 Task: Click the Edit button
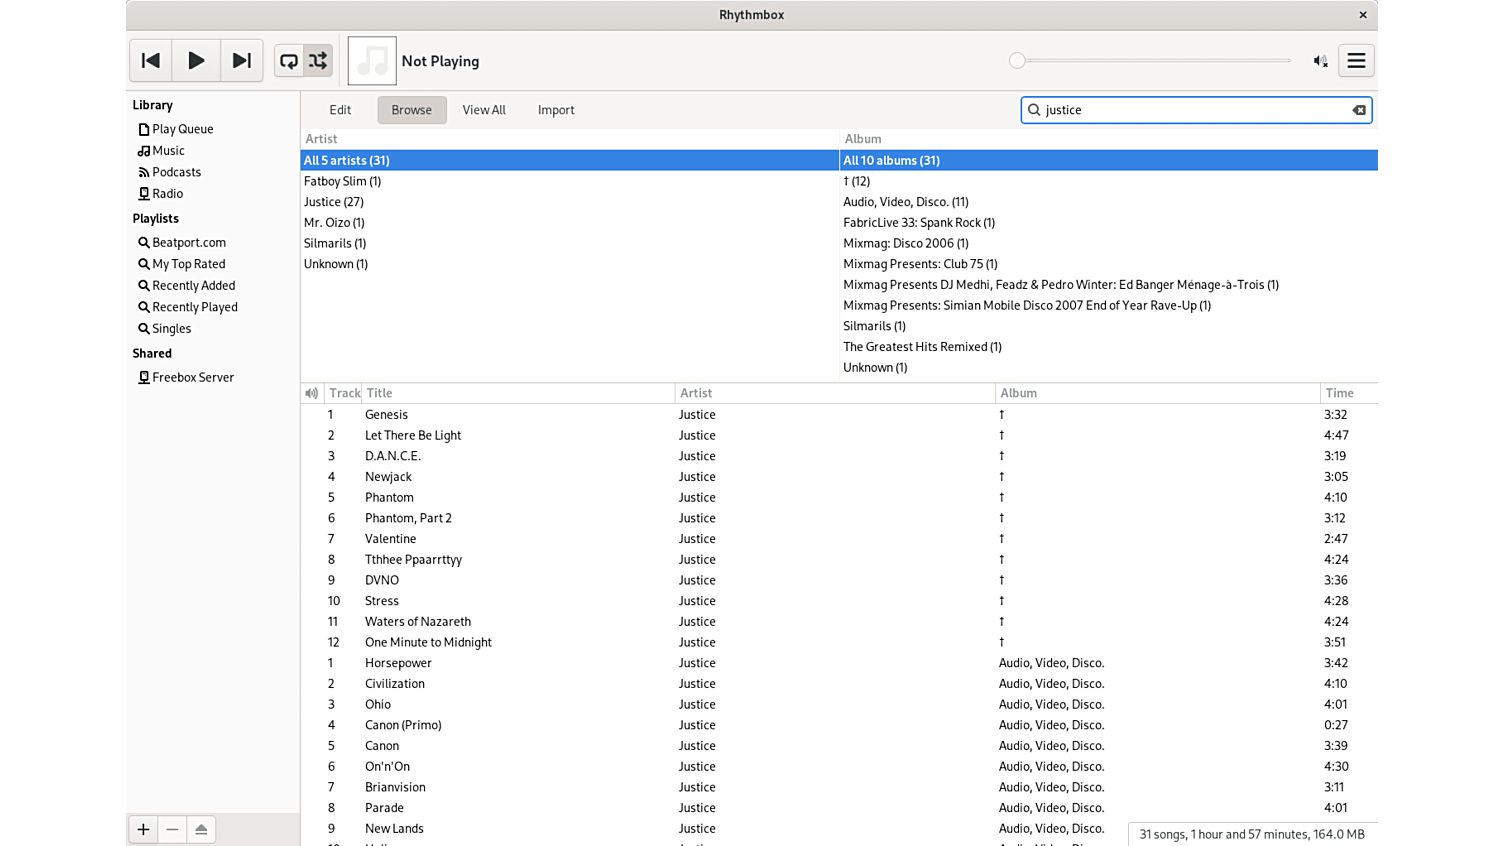[x=340, y=110]
